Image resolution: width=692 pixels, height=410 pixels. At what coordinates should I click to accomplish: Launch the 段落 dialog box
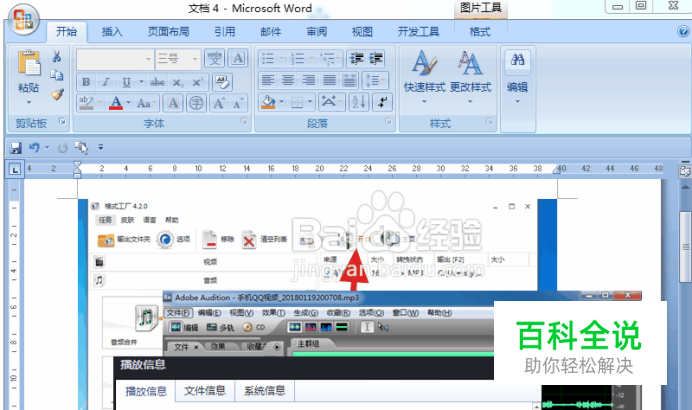pyautogui.click(x=388, y=121)
